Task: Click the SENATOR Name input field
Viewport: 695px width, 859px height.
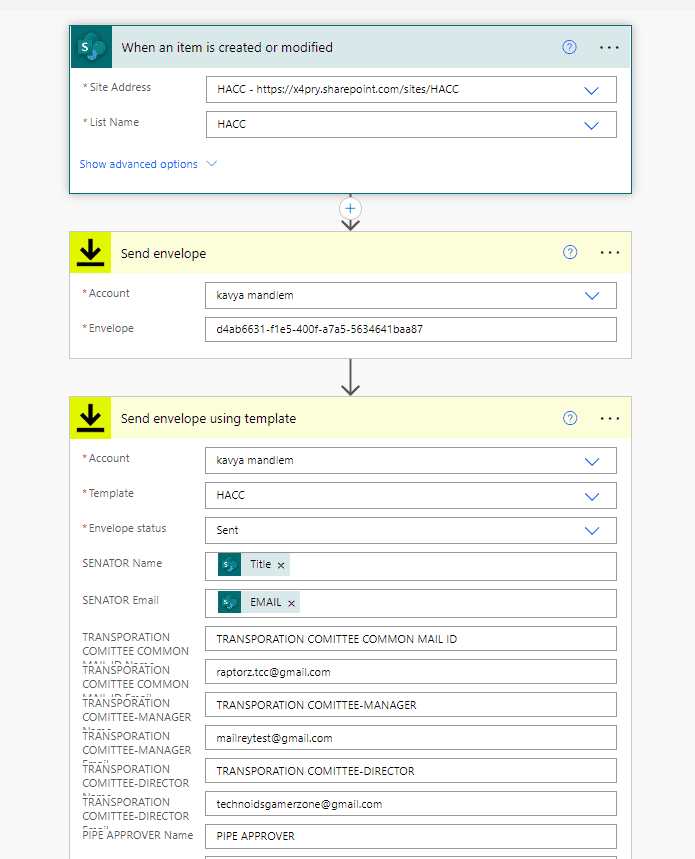Action: click(x=411, y=566)
